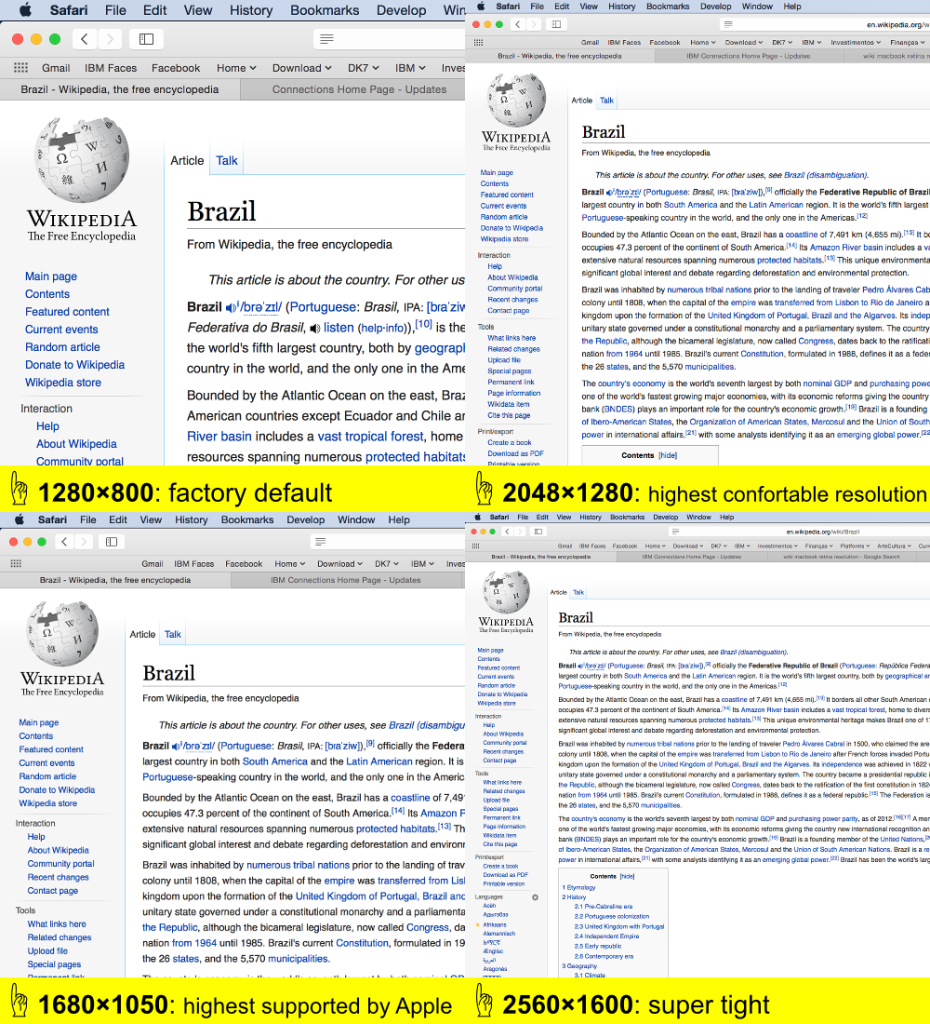Click the favorites grid icon in the bookmarks bar

coord(20,67)
